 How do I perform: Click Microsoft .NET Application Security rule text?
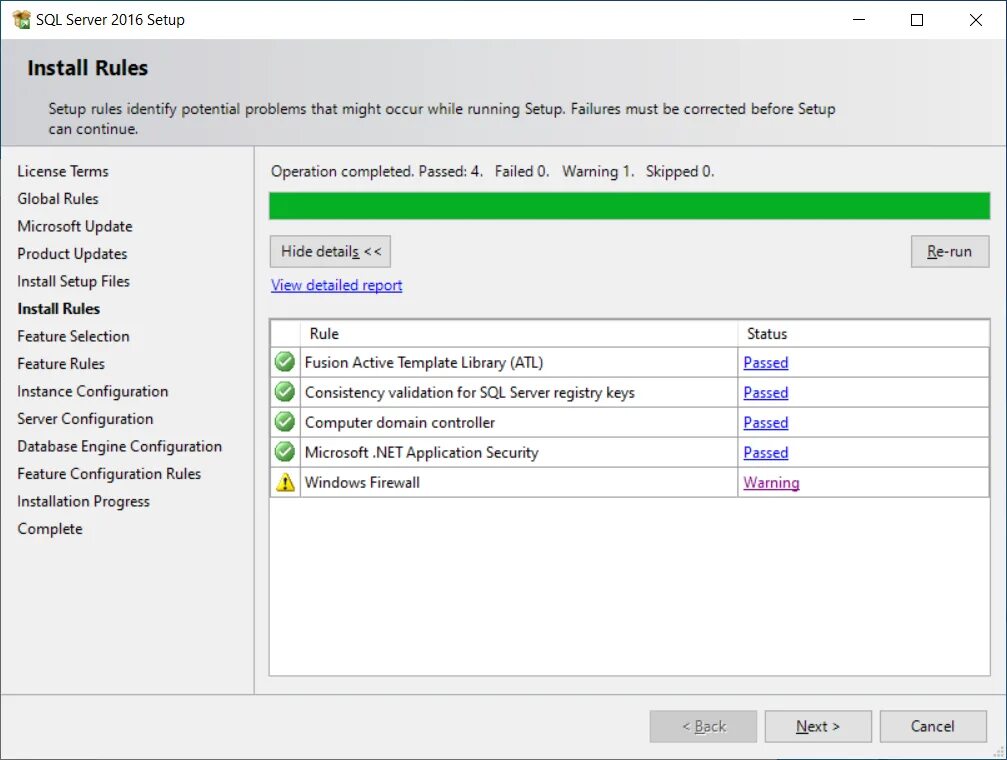tap(421, 452)
